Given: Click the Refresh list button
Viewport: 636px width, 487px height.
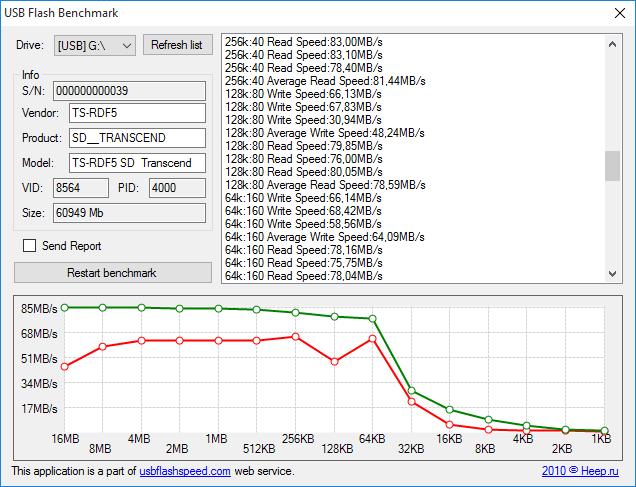Looking at the screenshot, I should (x=178, y=45).
